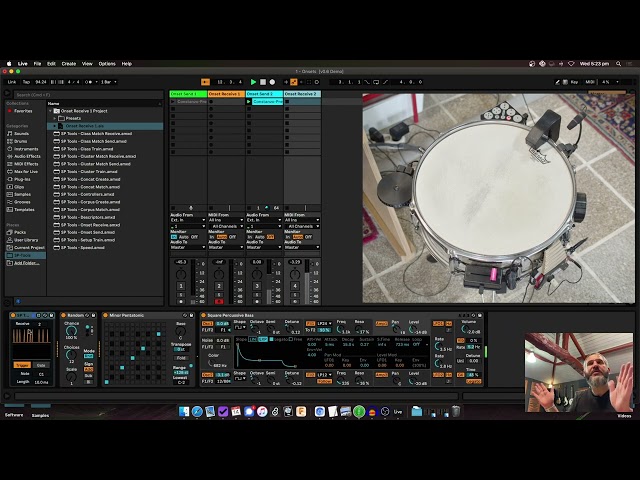Image resolution: width=640 pixels, height=480 pixels.
Task: Select the tempo field showing 94.24
Action: (41, 82)
